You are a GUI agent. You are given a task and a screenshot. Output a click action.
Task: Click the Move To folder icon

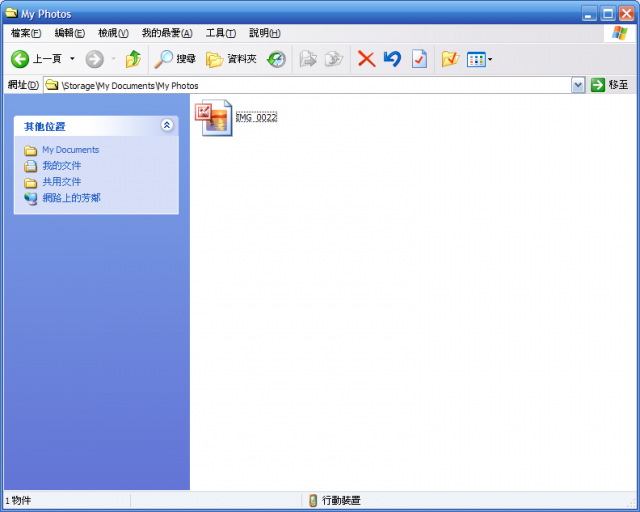click(308, 60)
